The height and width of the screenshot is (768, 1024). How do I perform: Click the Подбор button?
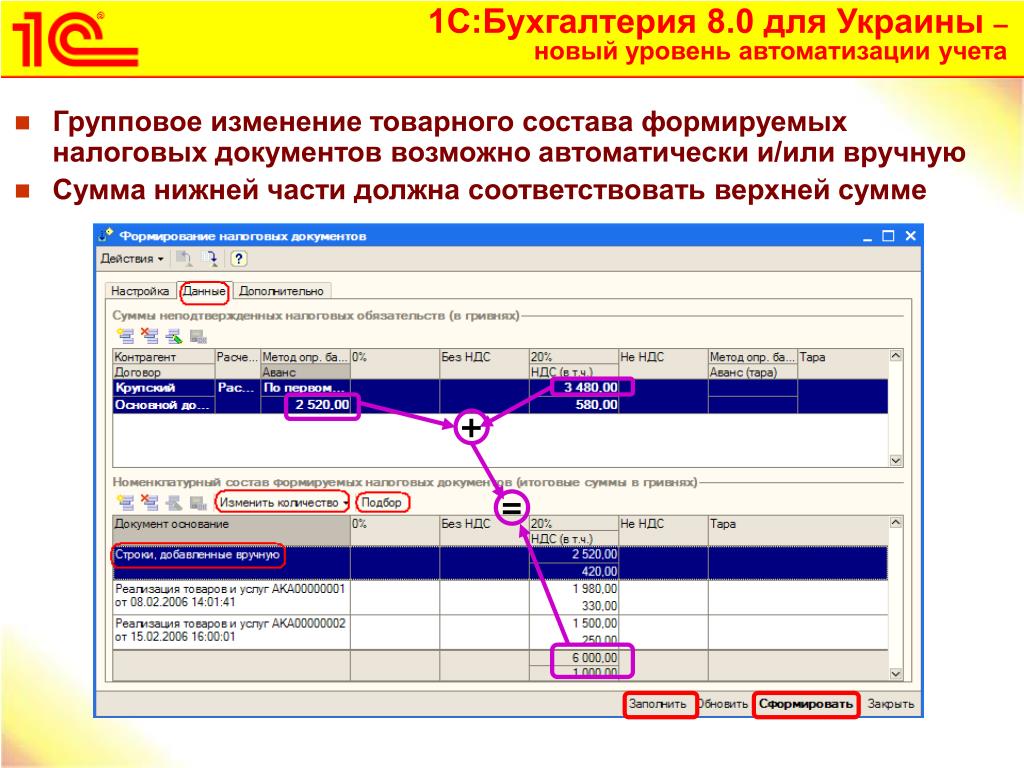pyautogui.click(x=382, y=502)
